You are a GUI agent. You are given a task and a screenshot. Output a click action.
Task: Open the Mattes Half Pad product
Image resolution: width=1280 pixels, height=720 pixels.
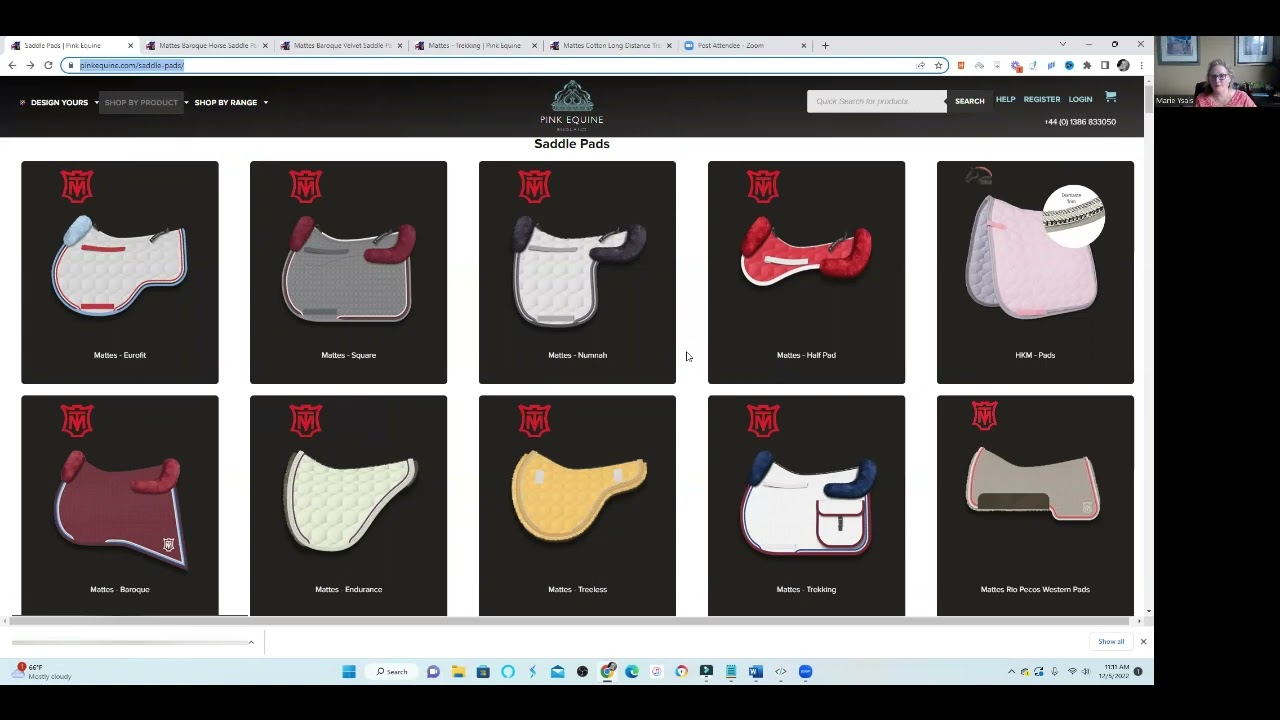point(806,272)
